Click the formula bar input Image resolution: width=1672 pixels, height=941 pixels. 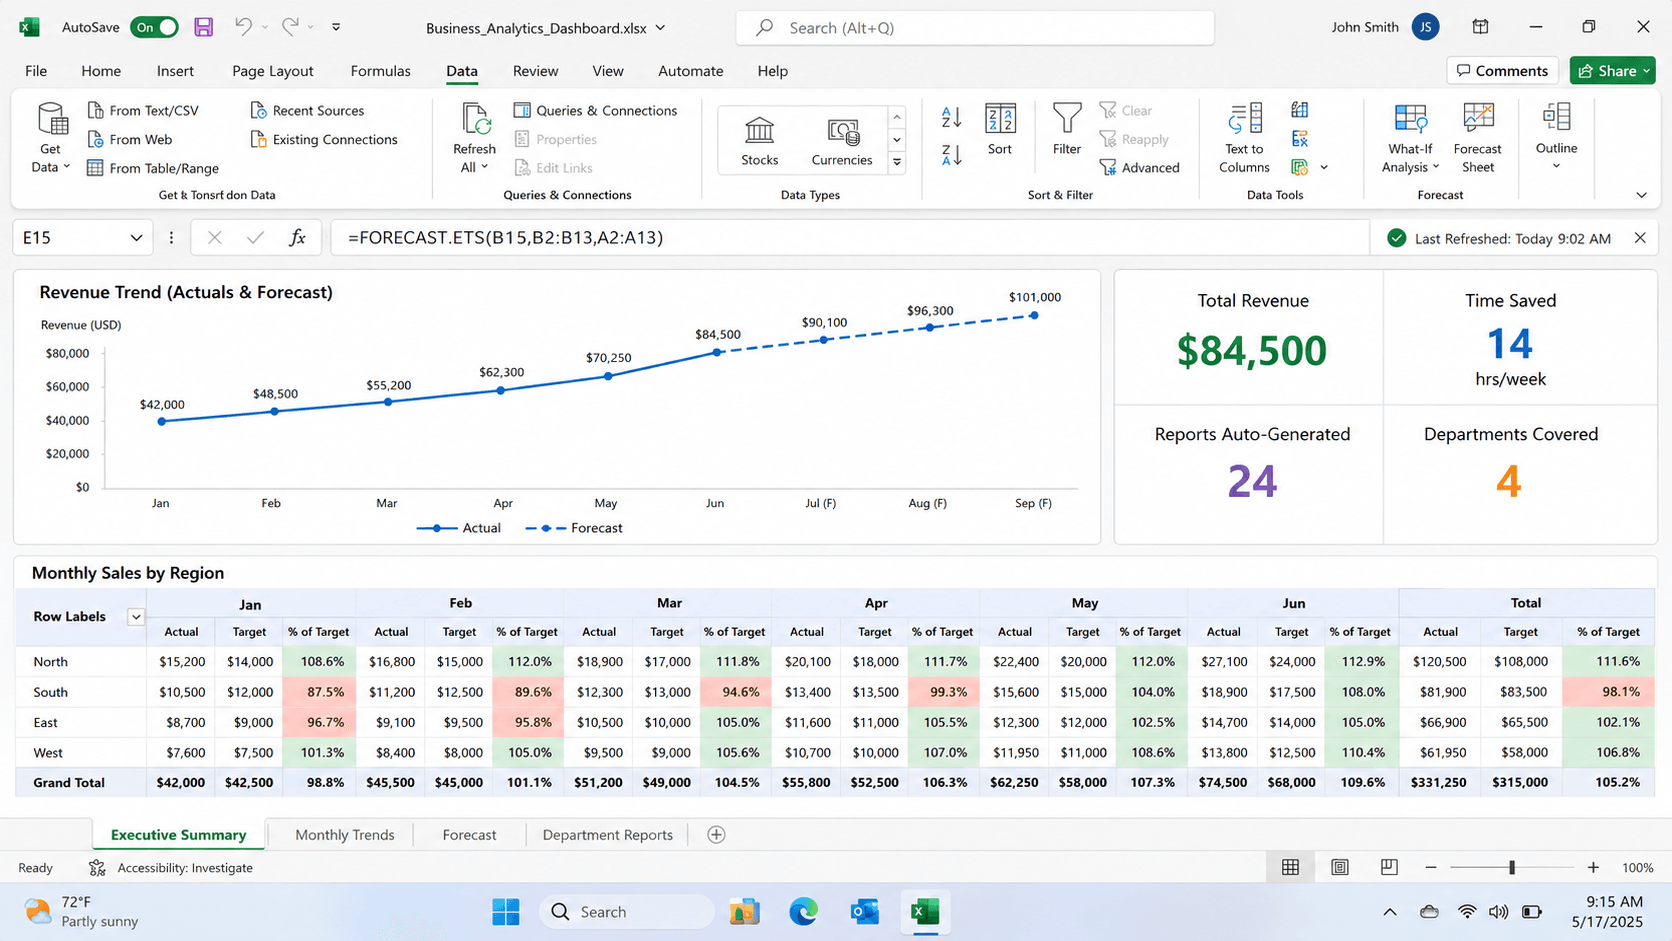849,238
